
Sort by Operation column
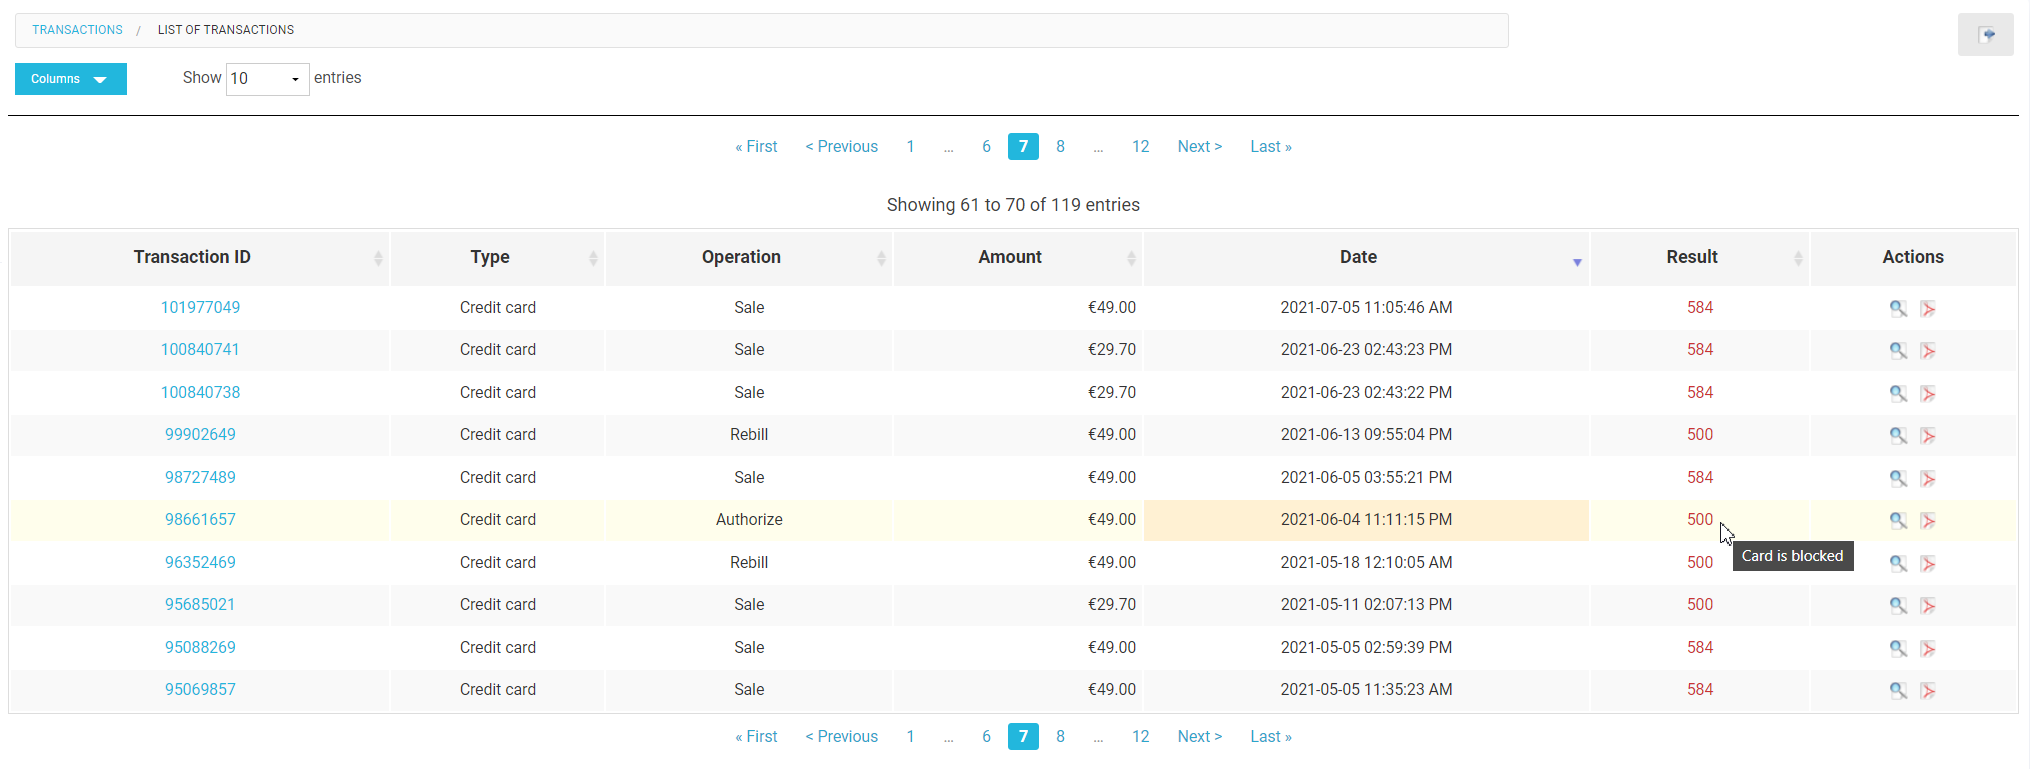748,257
